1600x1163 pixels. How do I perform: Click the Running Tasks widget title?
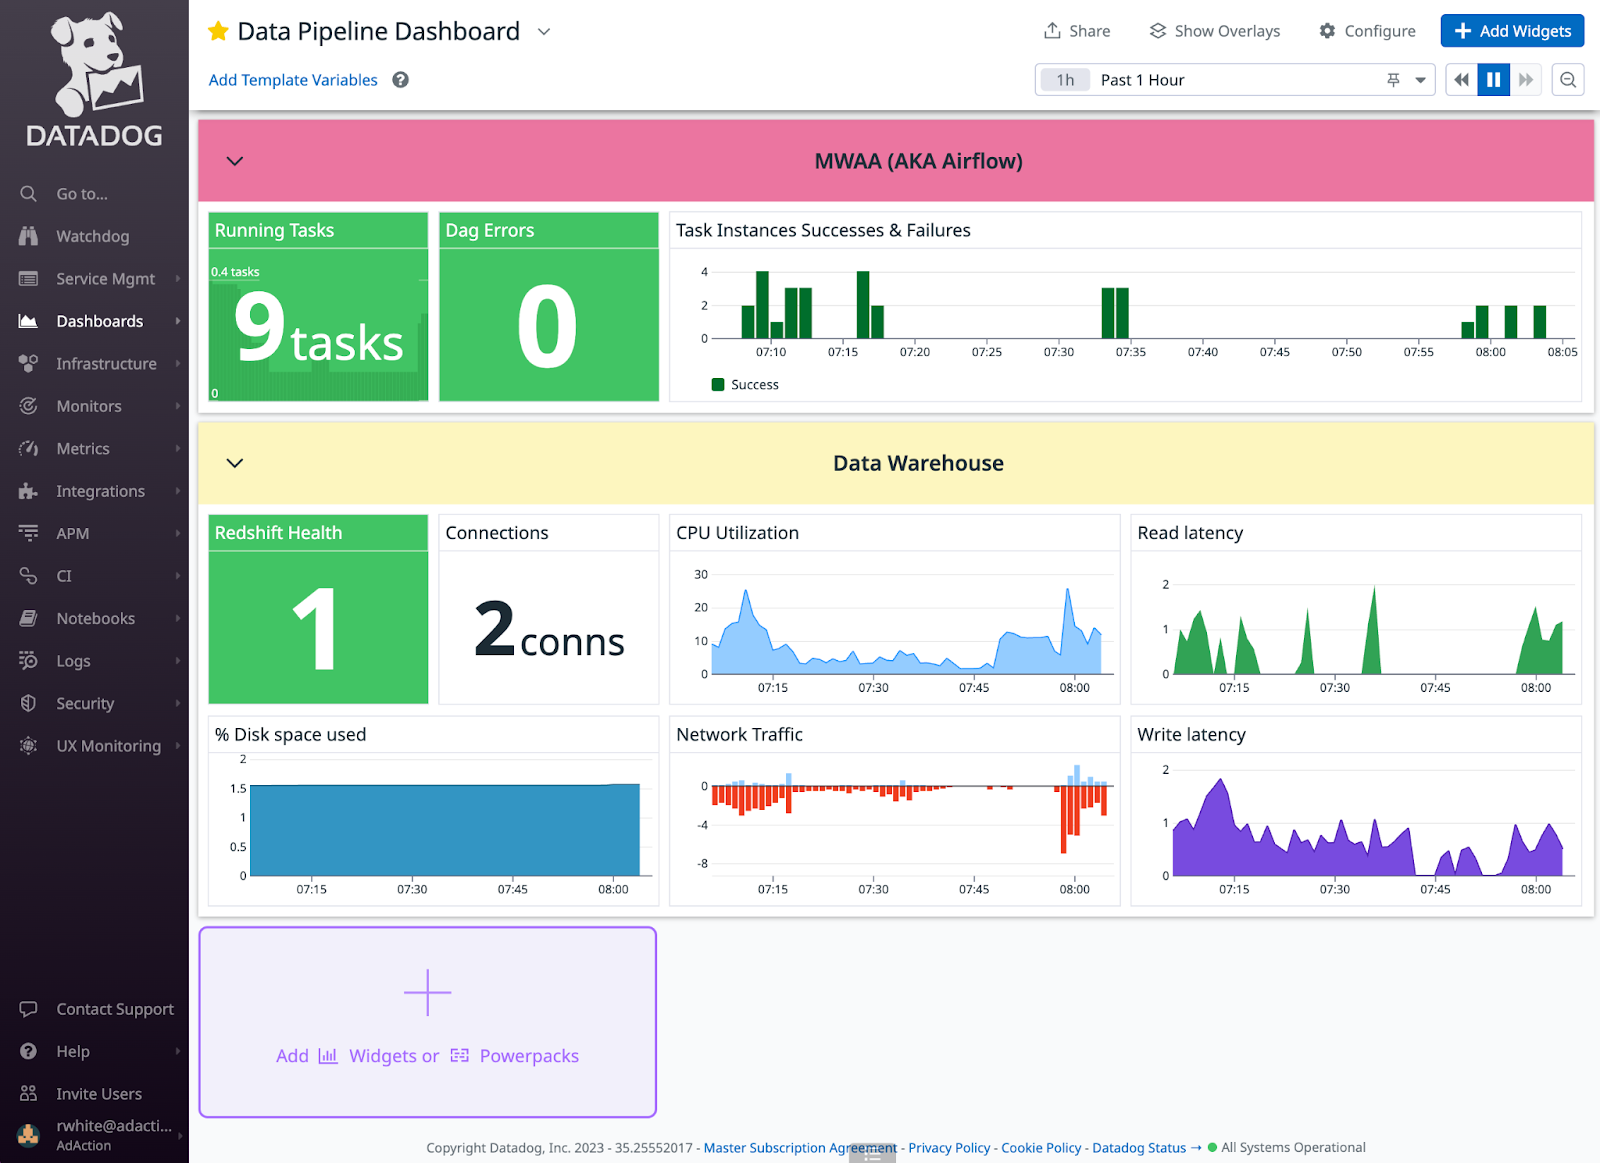pyautogui.click(x=274, y=230)
